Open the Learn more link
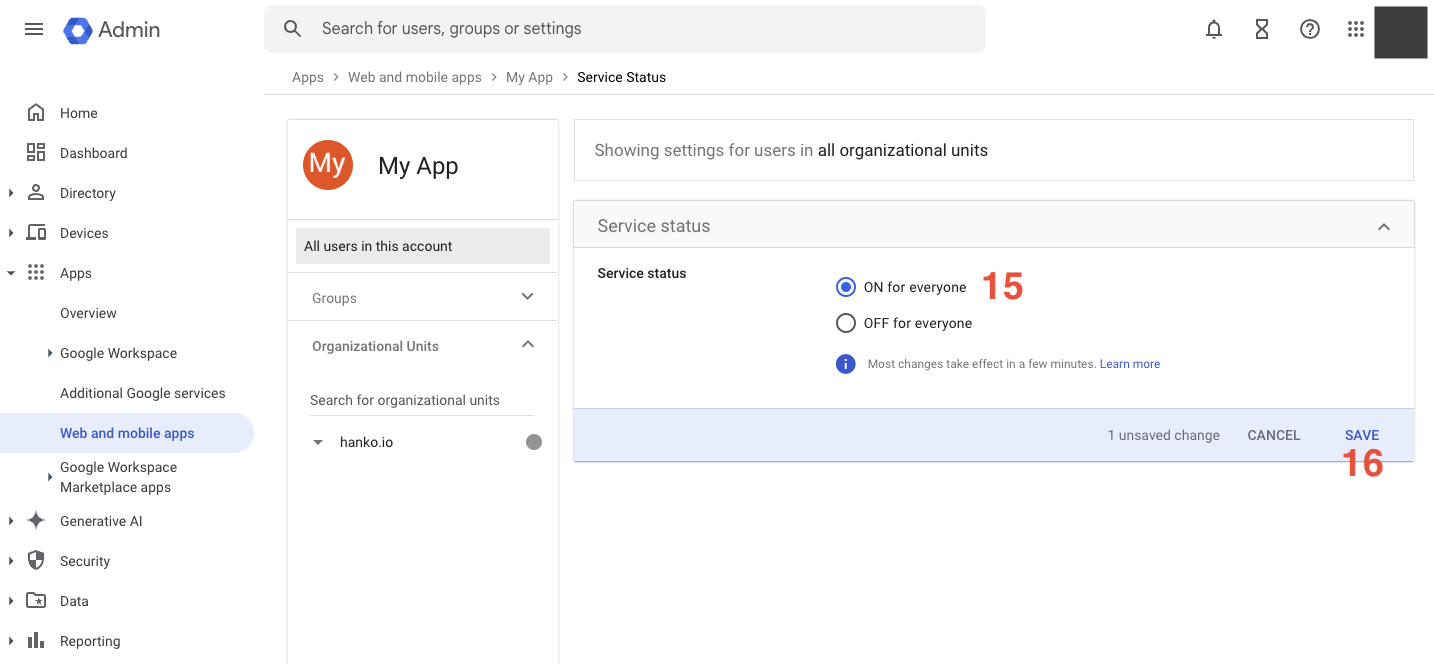 (x=1130, y=364)
